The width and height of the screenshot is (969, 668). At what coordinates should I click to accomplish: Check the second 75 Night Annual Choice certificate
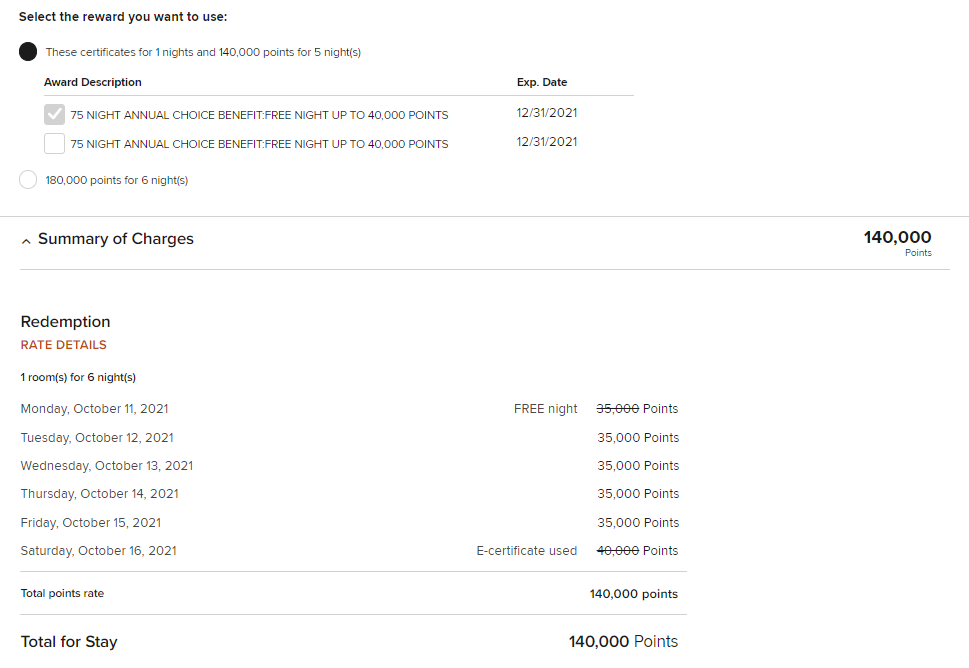click(x=55, y=144)
